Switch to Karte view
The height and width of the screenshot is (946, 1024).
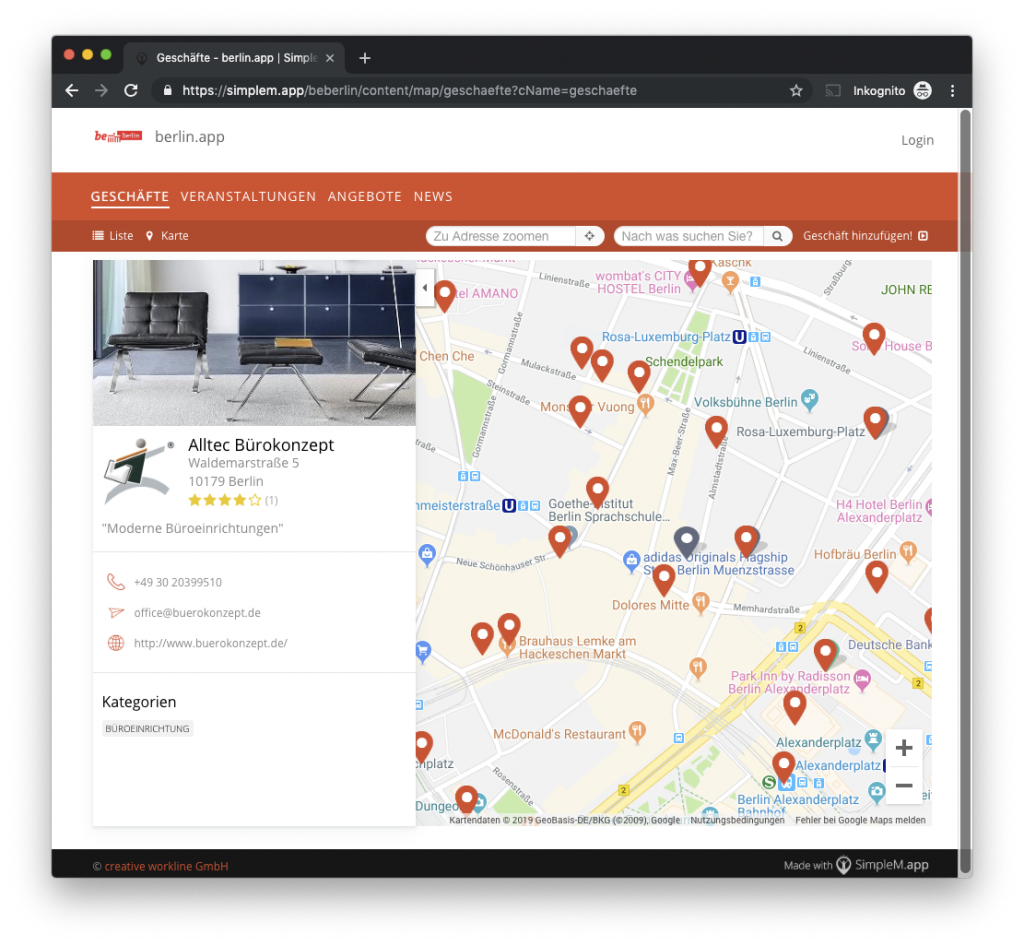click(167, 236)
